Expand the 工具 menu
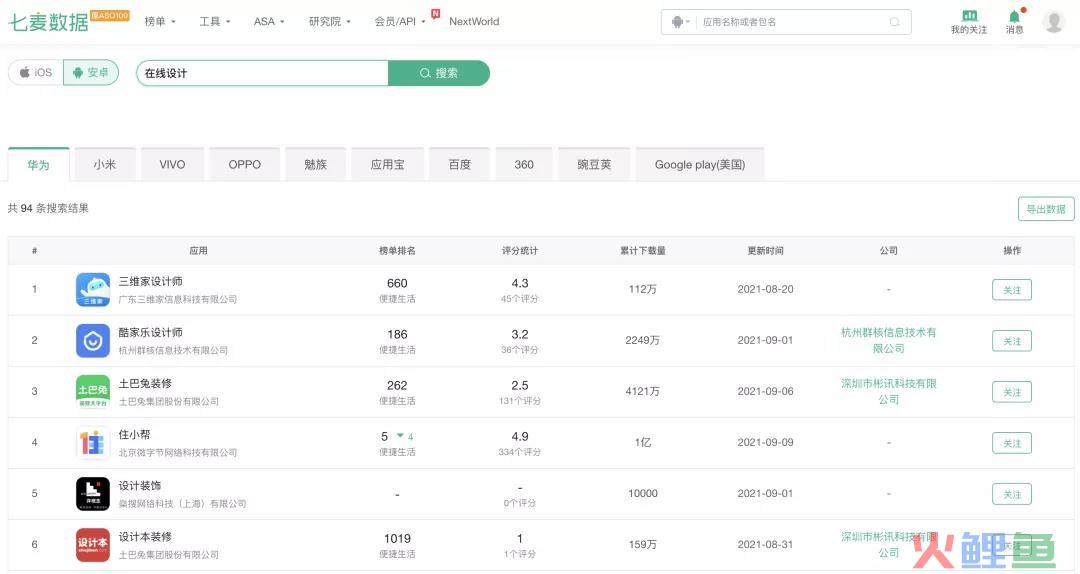 [x=215, y=21]
